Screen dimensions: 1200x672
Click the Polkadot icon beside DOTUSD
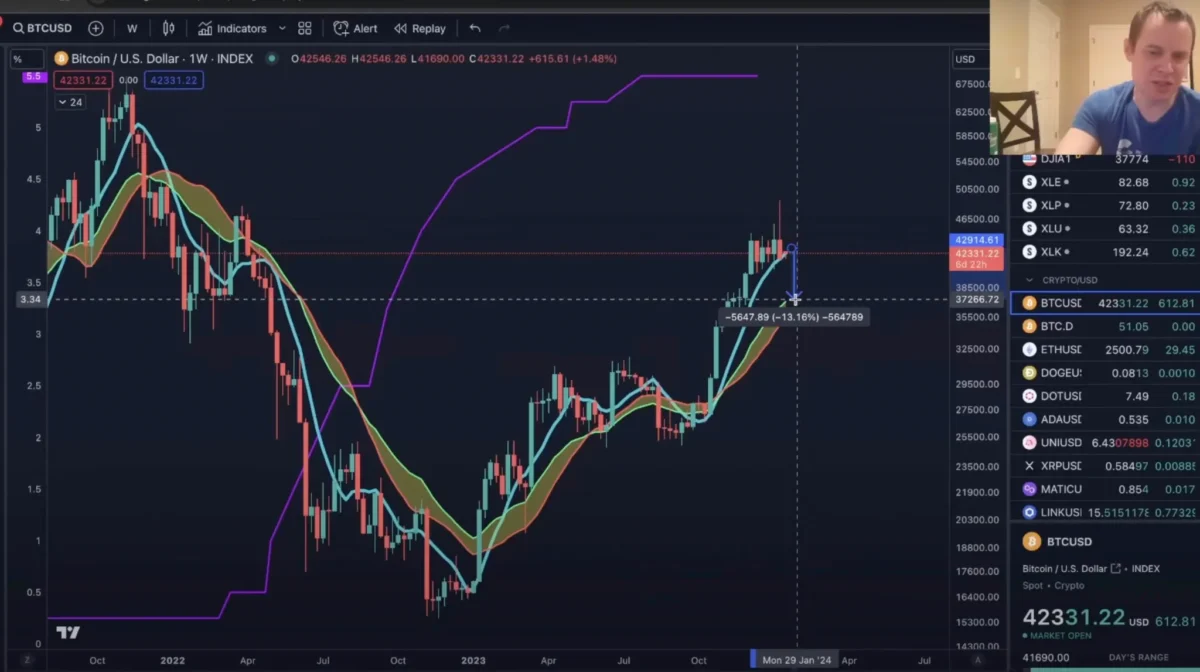click(1029, 396)
